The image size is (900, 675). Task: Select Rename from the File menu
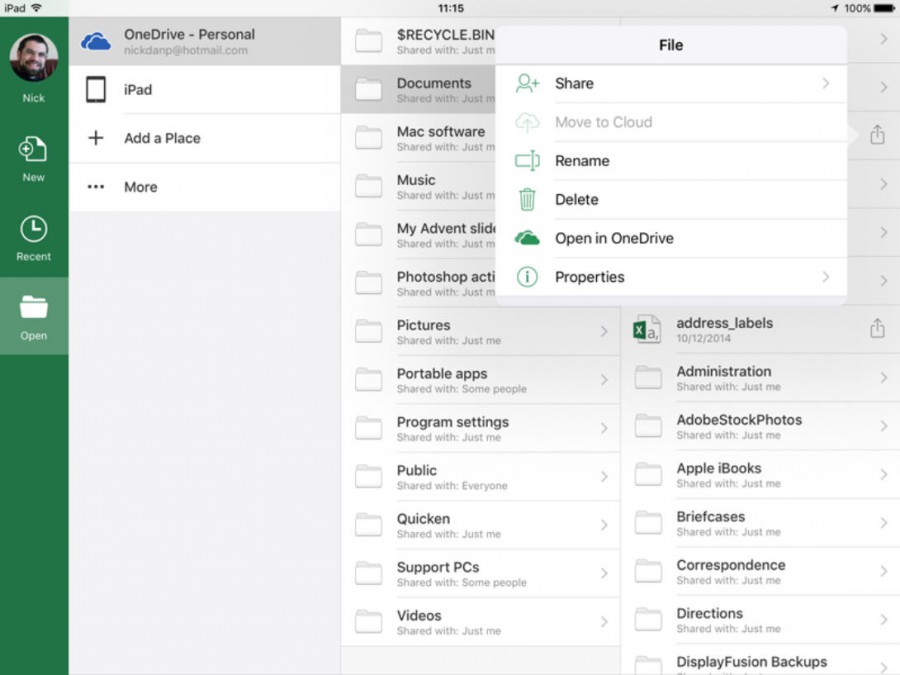click(583, 161)
